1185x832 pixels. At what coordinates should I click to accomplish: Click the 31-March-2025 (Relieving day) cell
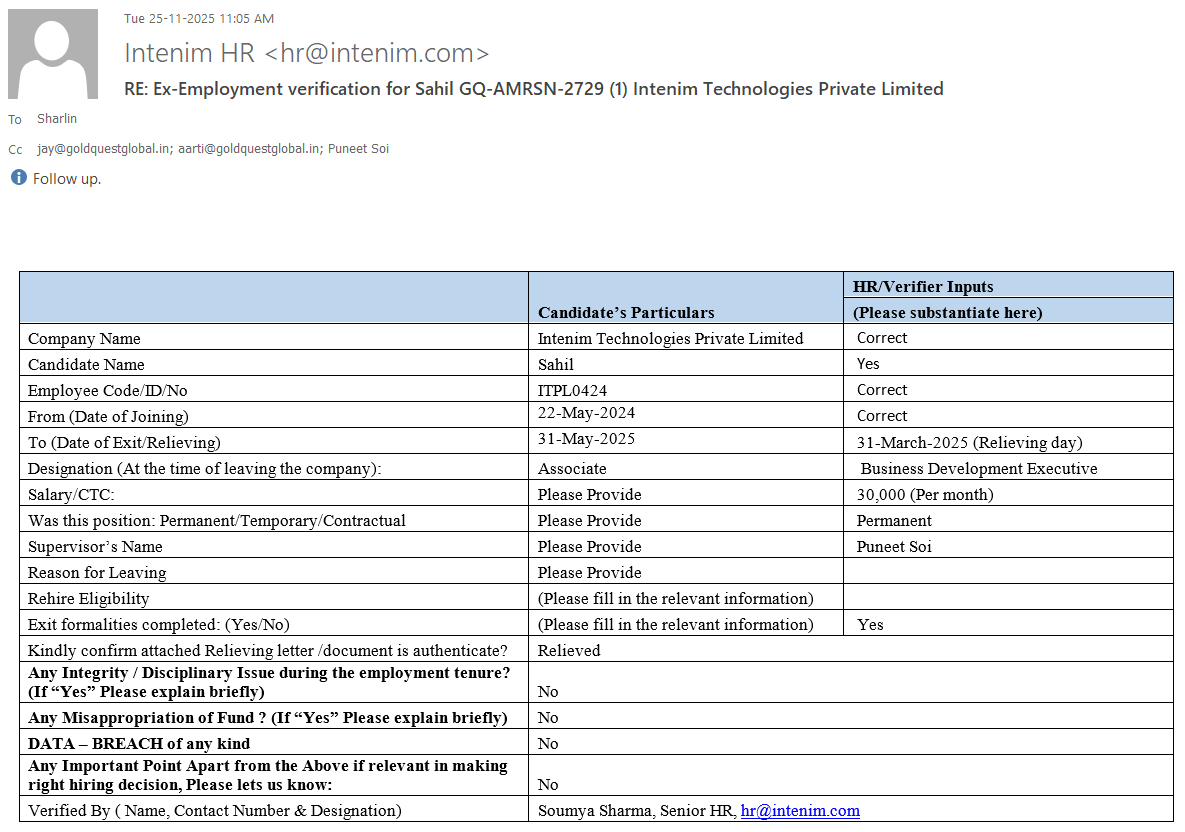[969, 442]
